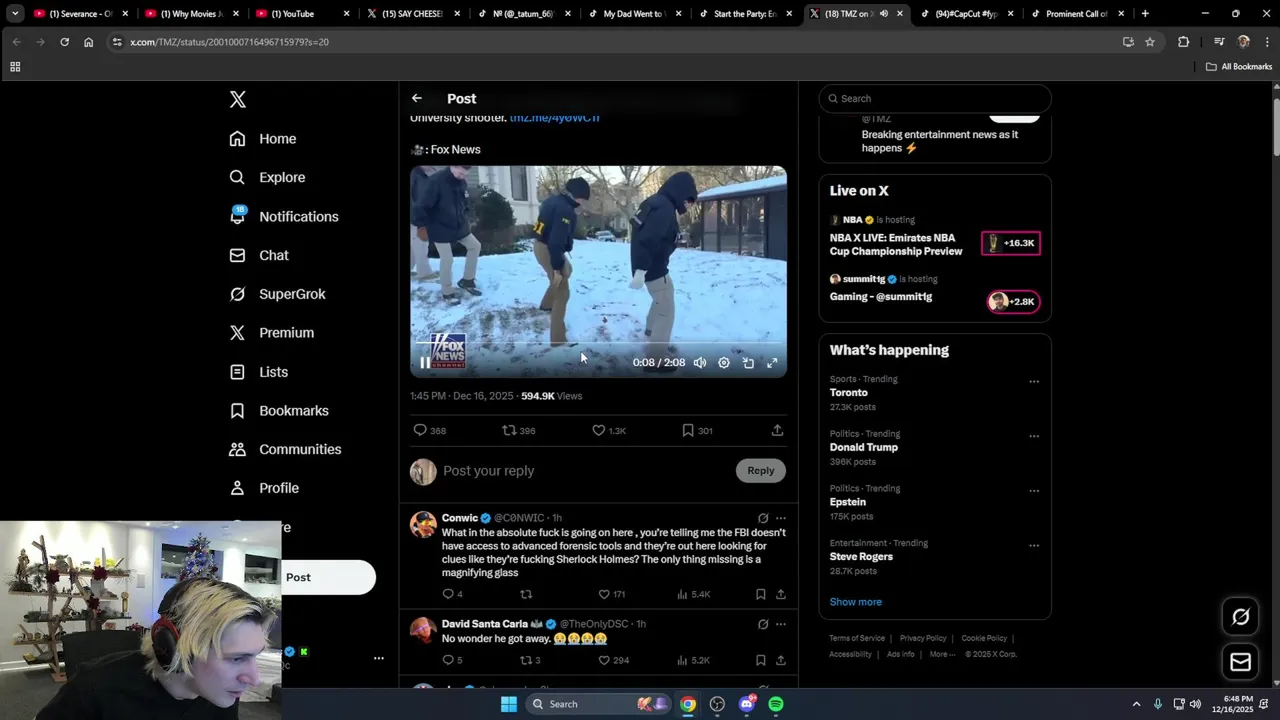Bookmark the TMZ post with 301
1280x720 pixels.
[687, 430]
